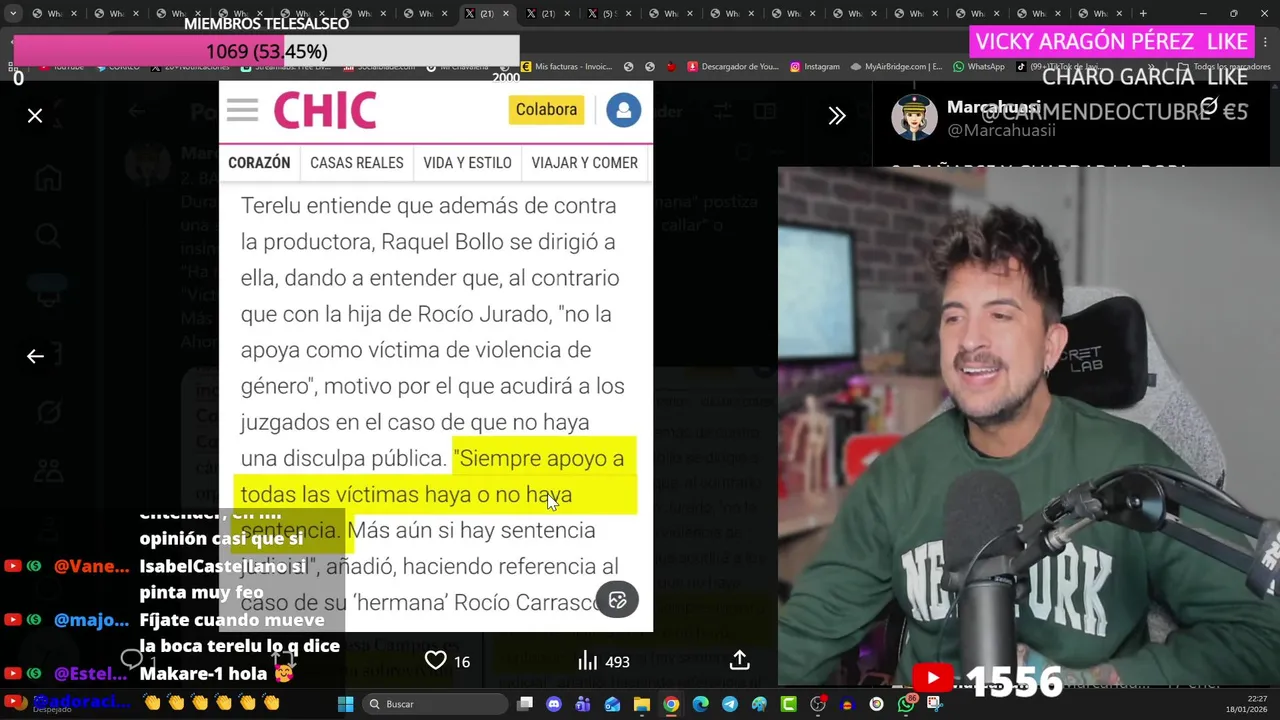This screenshot has width=1280, height=720.
Task: Open the Descargador de You... bookmark
Action: click(733, 67)
